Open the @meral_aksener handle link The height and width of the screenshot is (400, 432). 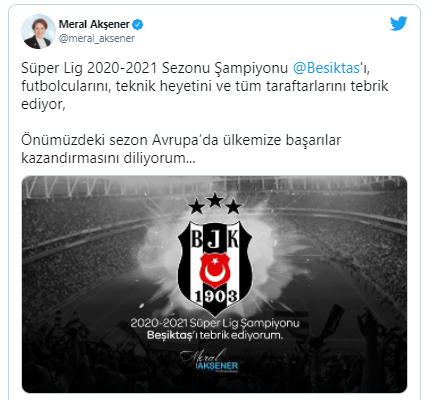tap(97, 38)
